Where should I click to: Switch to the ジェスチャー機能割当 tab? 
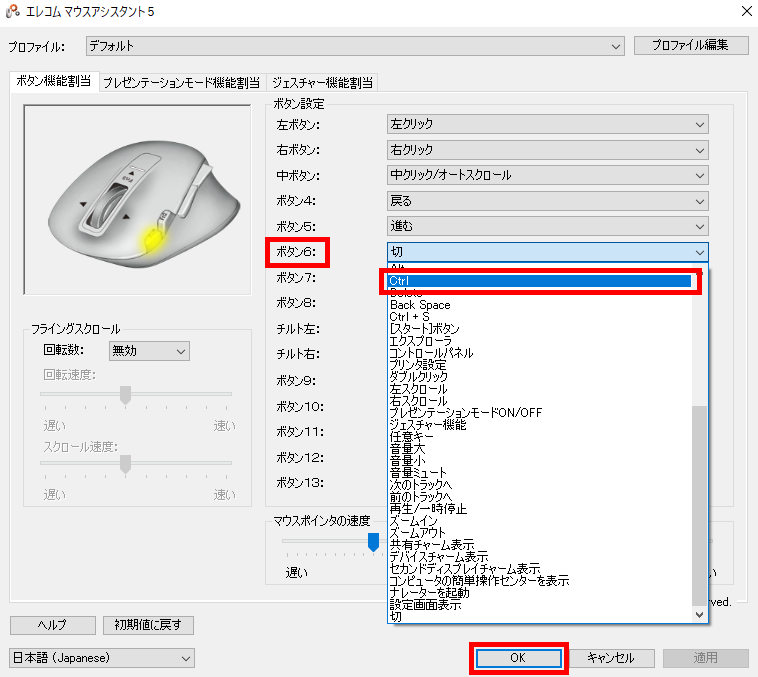[x=322, y=83]
